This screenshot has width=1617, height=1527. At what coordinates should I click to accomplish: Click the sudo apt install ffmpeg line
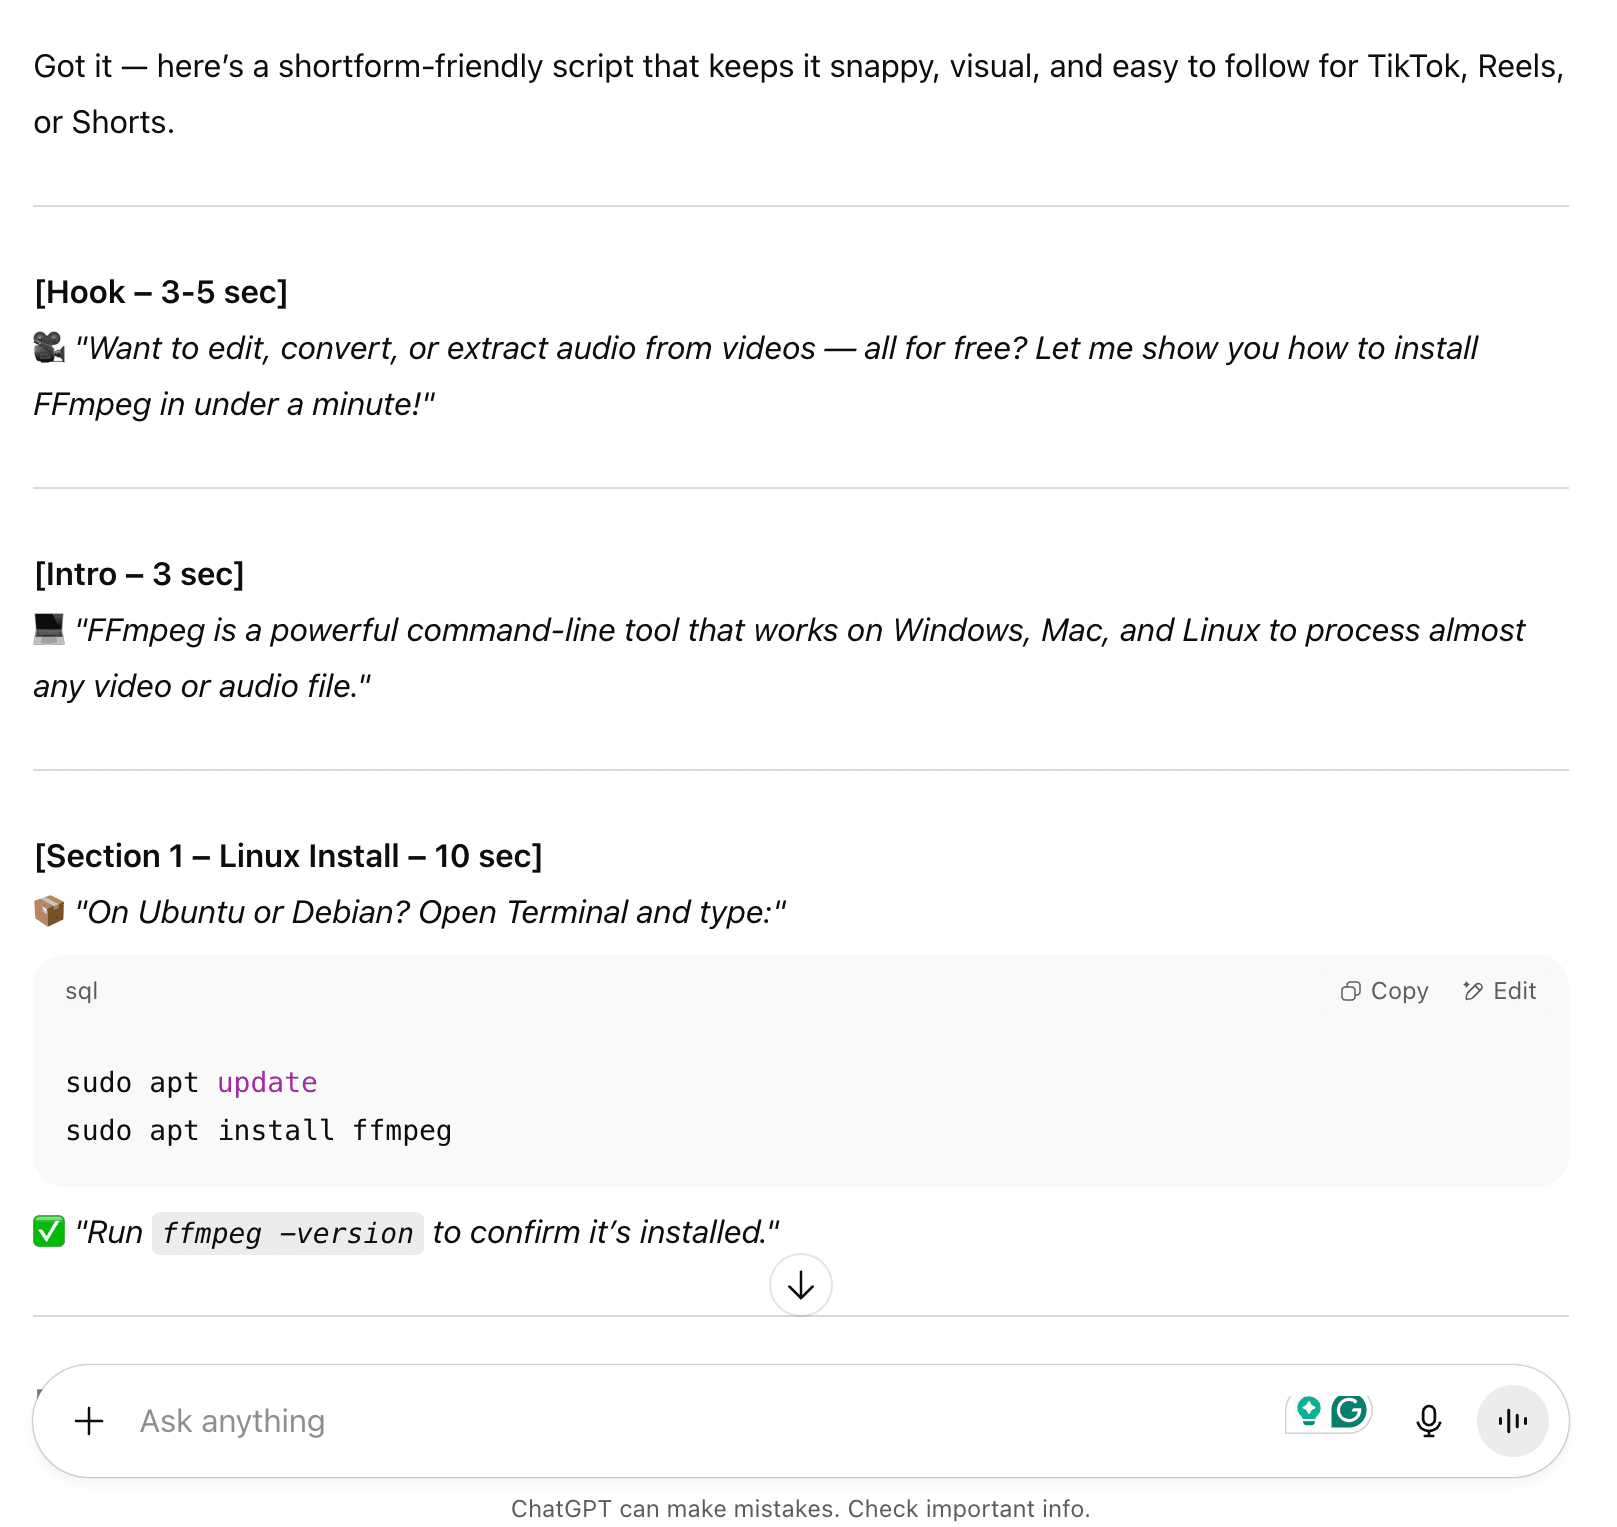259,1131
